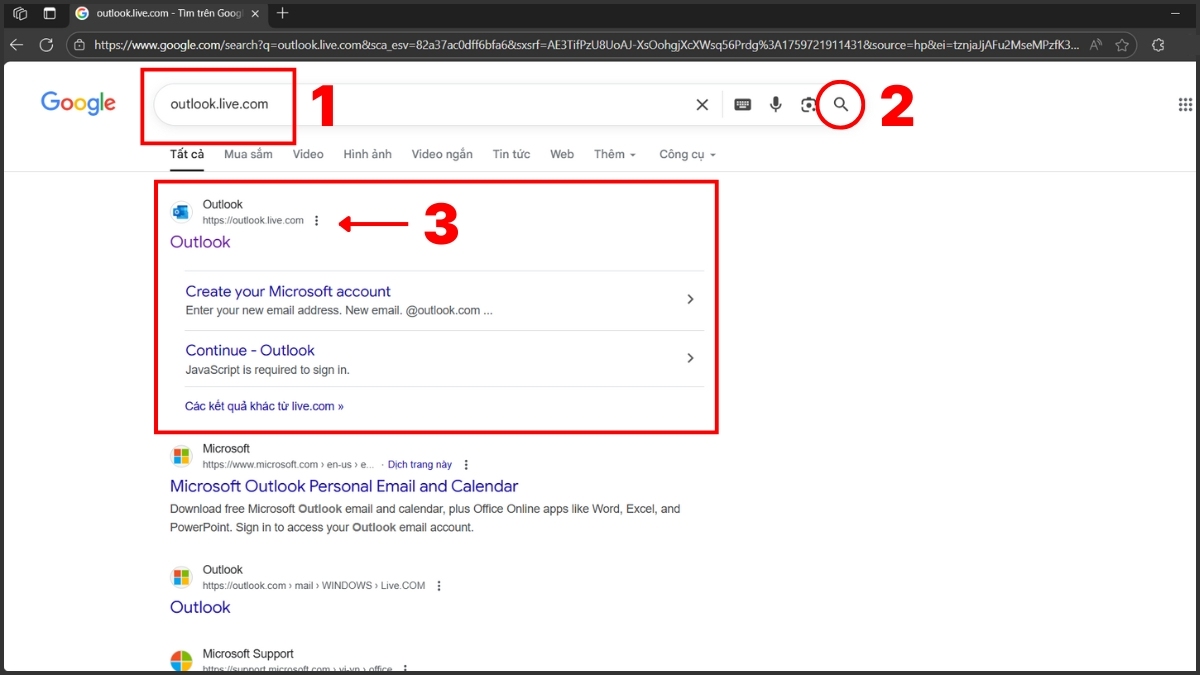
Task: Open the third result titled Outlook
Action: click(200, 607)
